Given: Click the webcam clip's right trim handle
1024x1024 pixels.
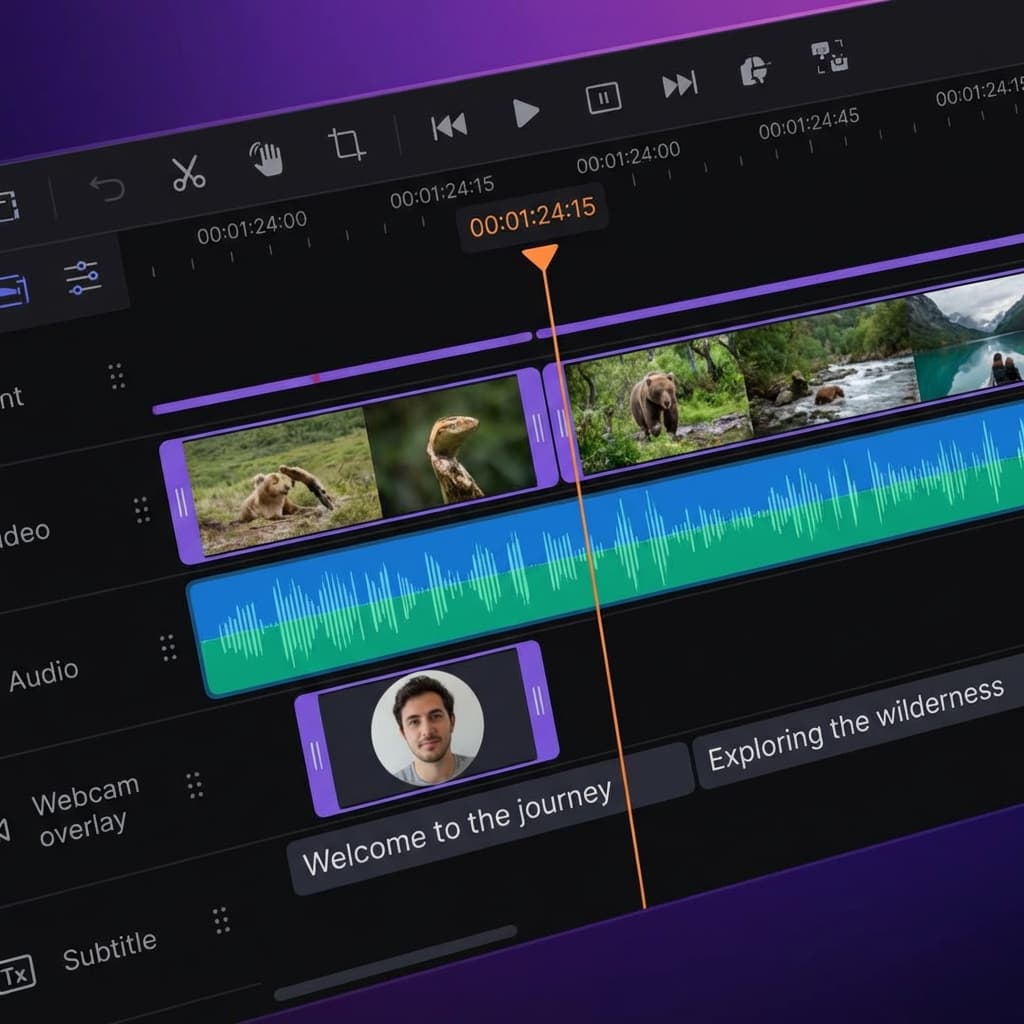Looking at the screenshot, I should coord(538,701).
